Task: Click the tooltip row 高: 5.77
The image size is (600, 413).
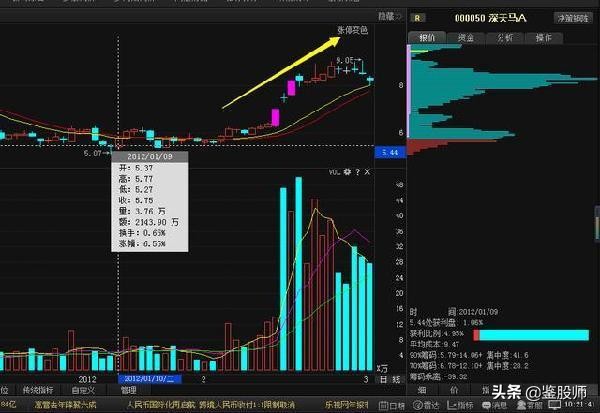Action: point(136,179)
